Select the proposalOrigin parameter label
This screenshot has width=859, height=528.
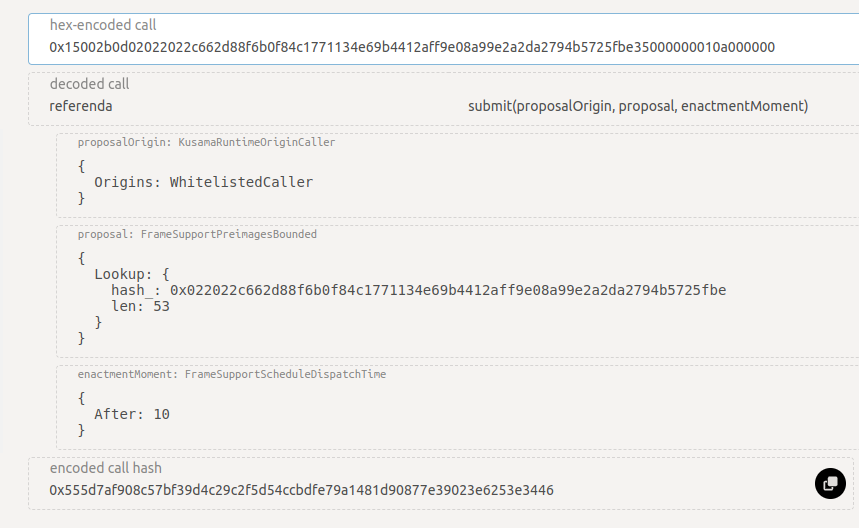tap(124, 142)
